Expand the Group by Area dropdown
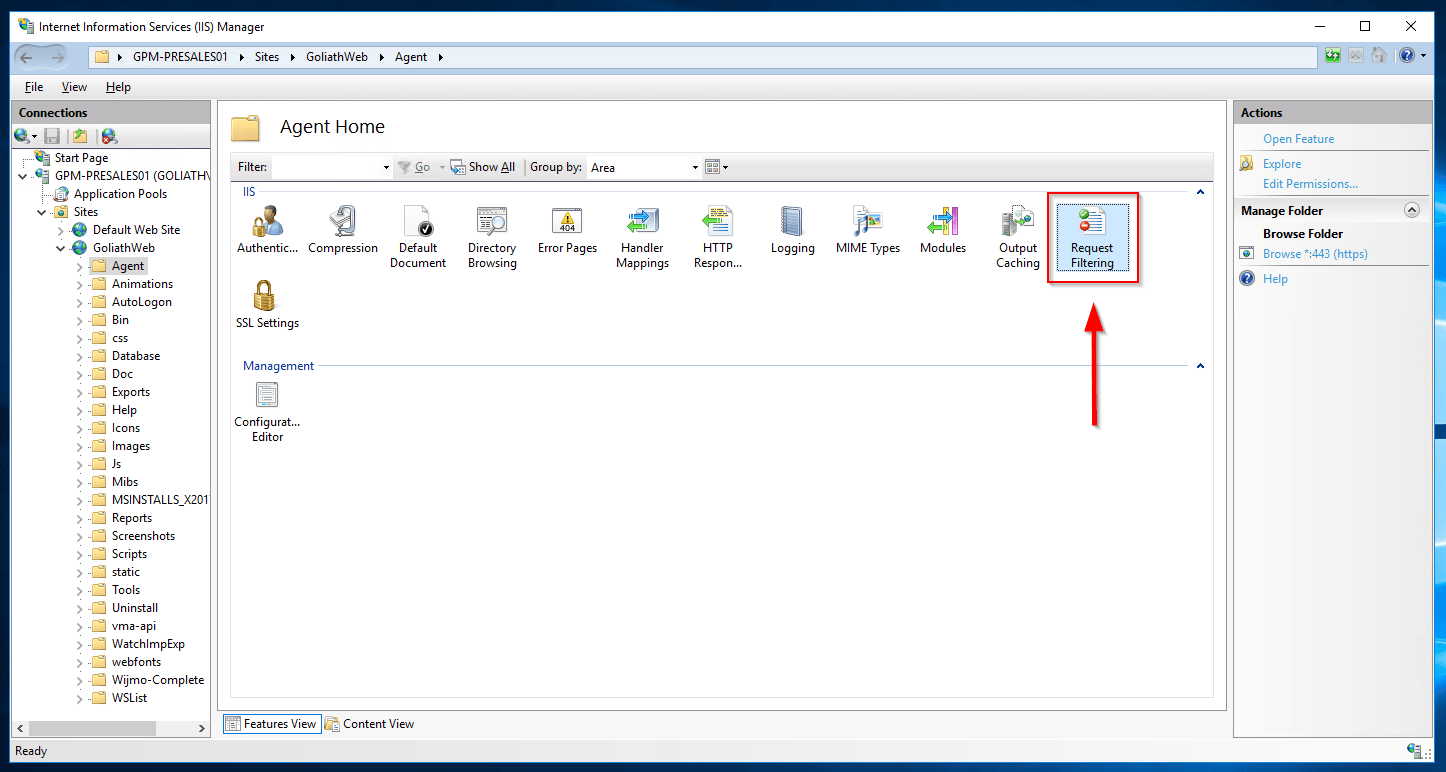Viewport: 1446px width, 772px height. click(694, 167)
